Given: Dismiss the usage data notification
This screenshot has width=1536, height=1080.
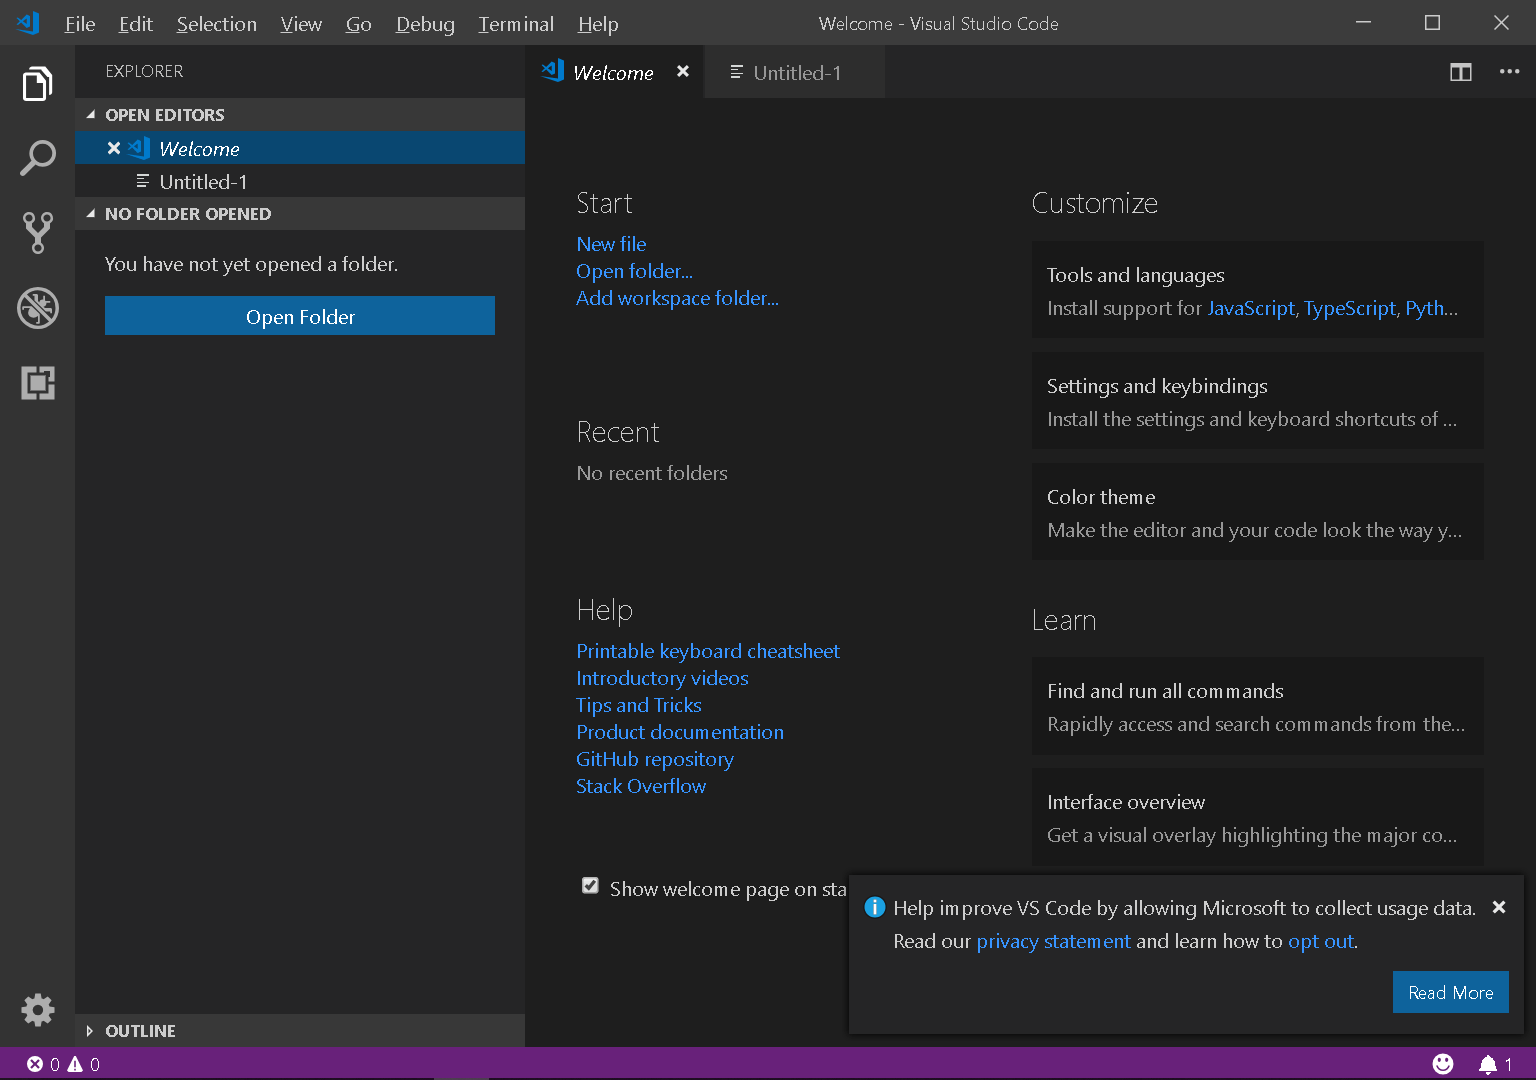Looking at the screenshot, I should 1499,907.
